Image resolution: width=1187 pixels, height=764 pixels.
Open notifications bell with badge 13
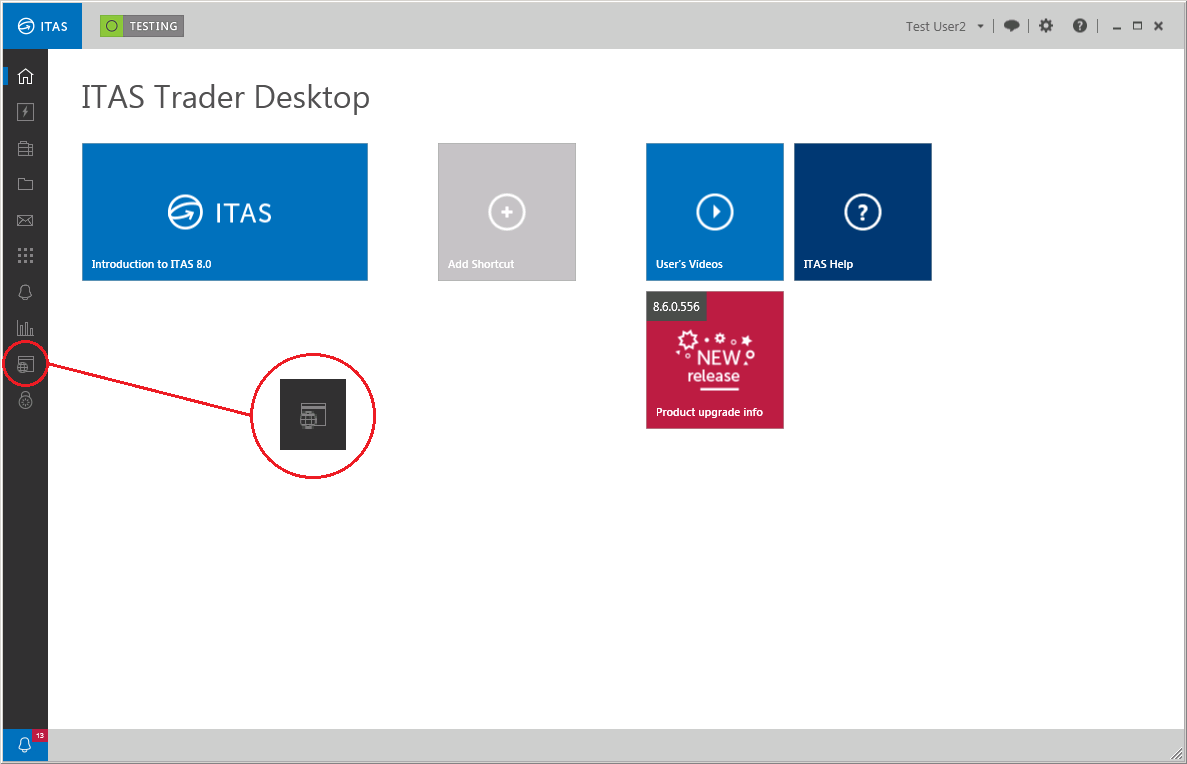click(25, 745)
